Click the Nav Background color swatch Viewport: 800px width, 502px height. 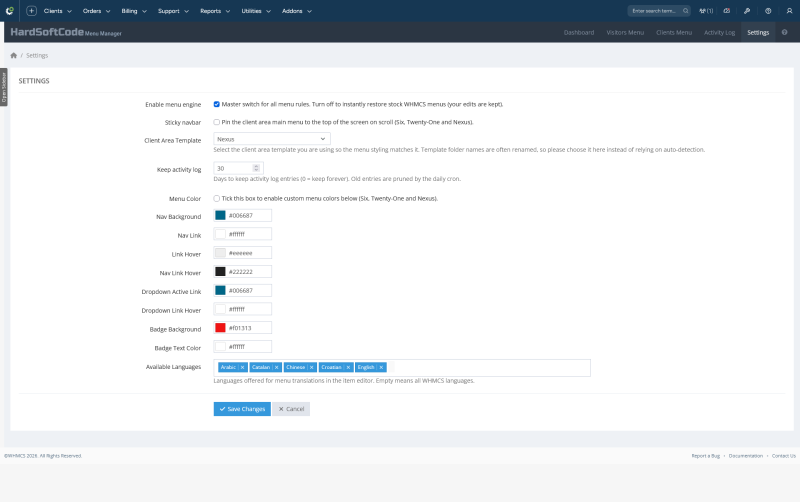click(x=220, y=215)
